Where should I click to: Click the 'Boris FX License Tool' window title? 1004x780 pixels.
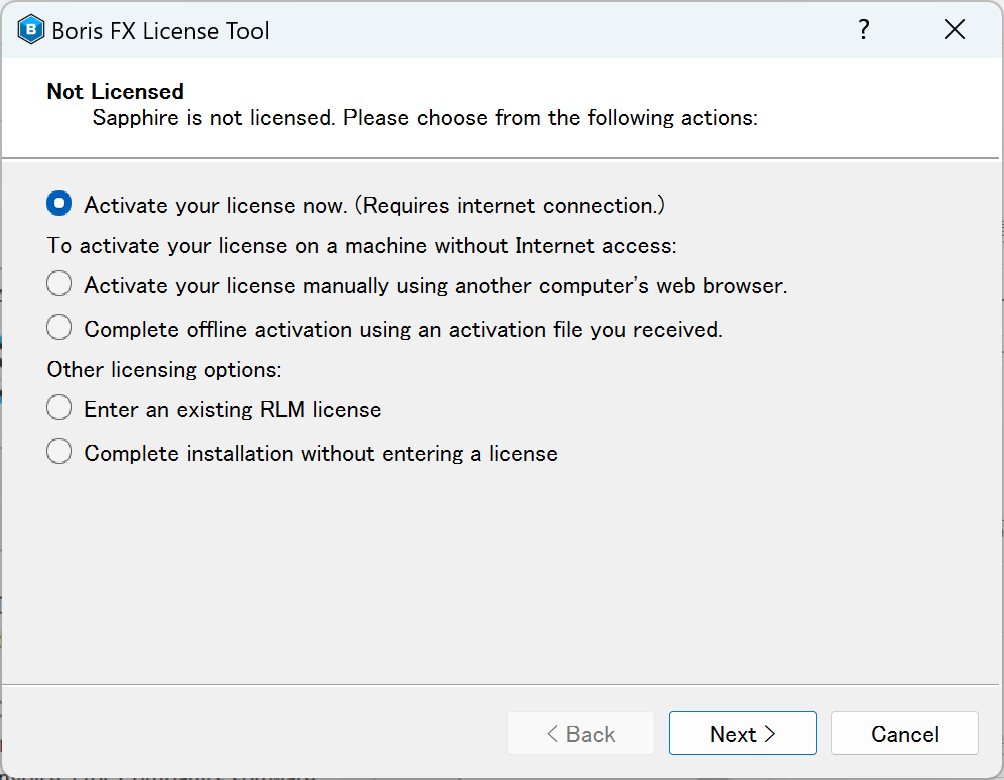tap(160, 31)
